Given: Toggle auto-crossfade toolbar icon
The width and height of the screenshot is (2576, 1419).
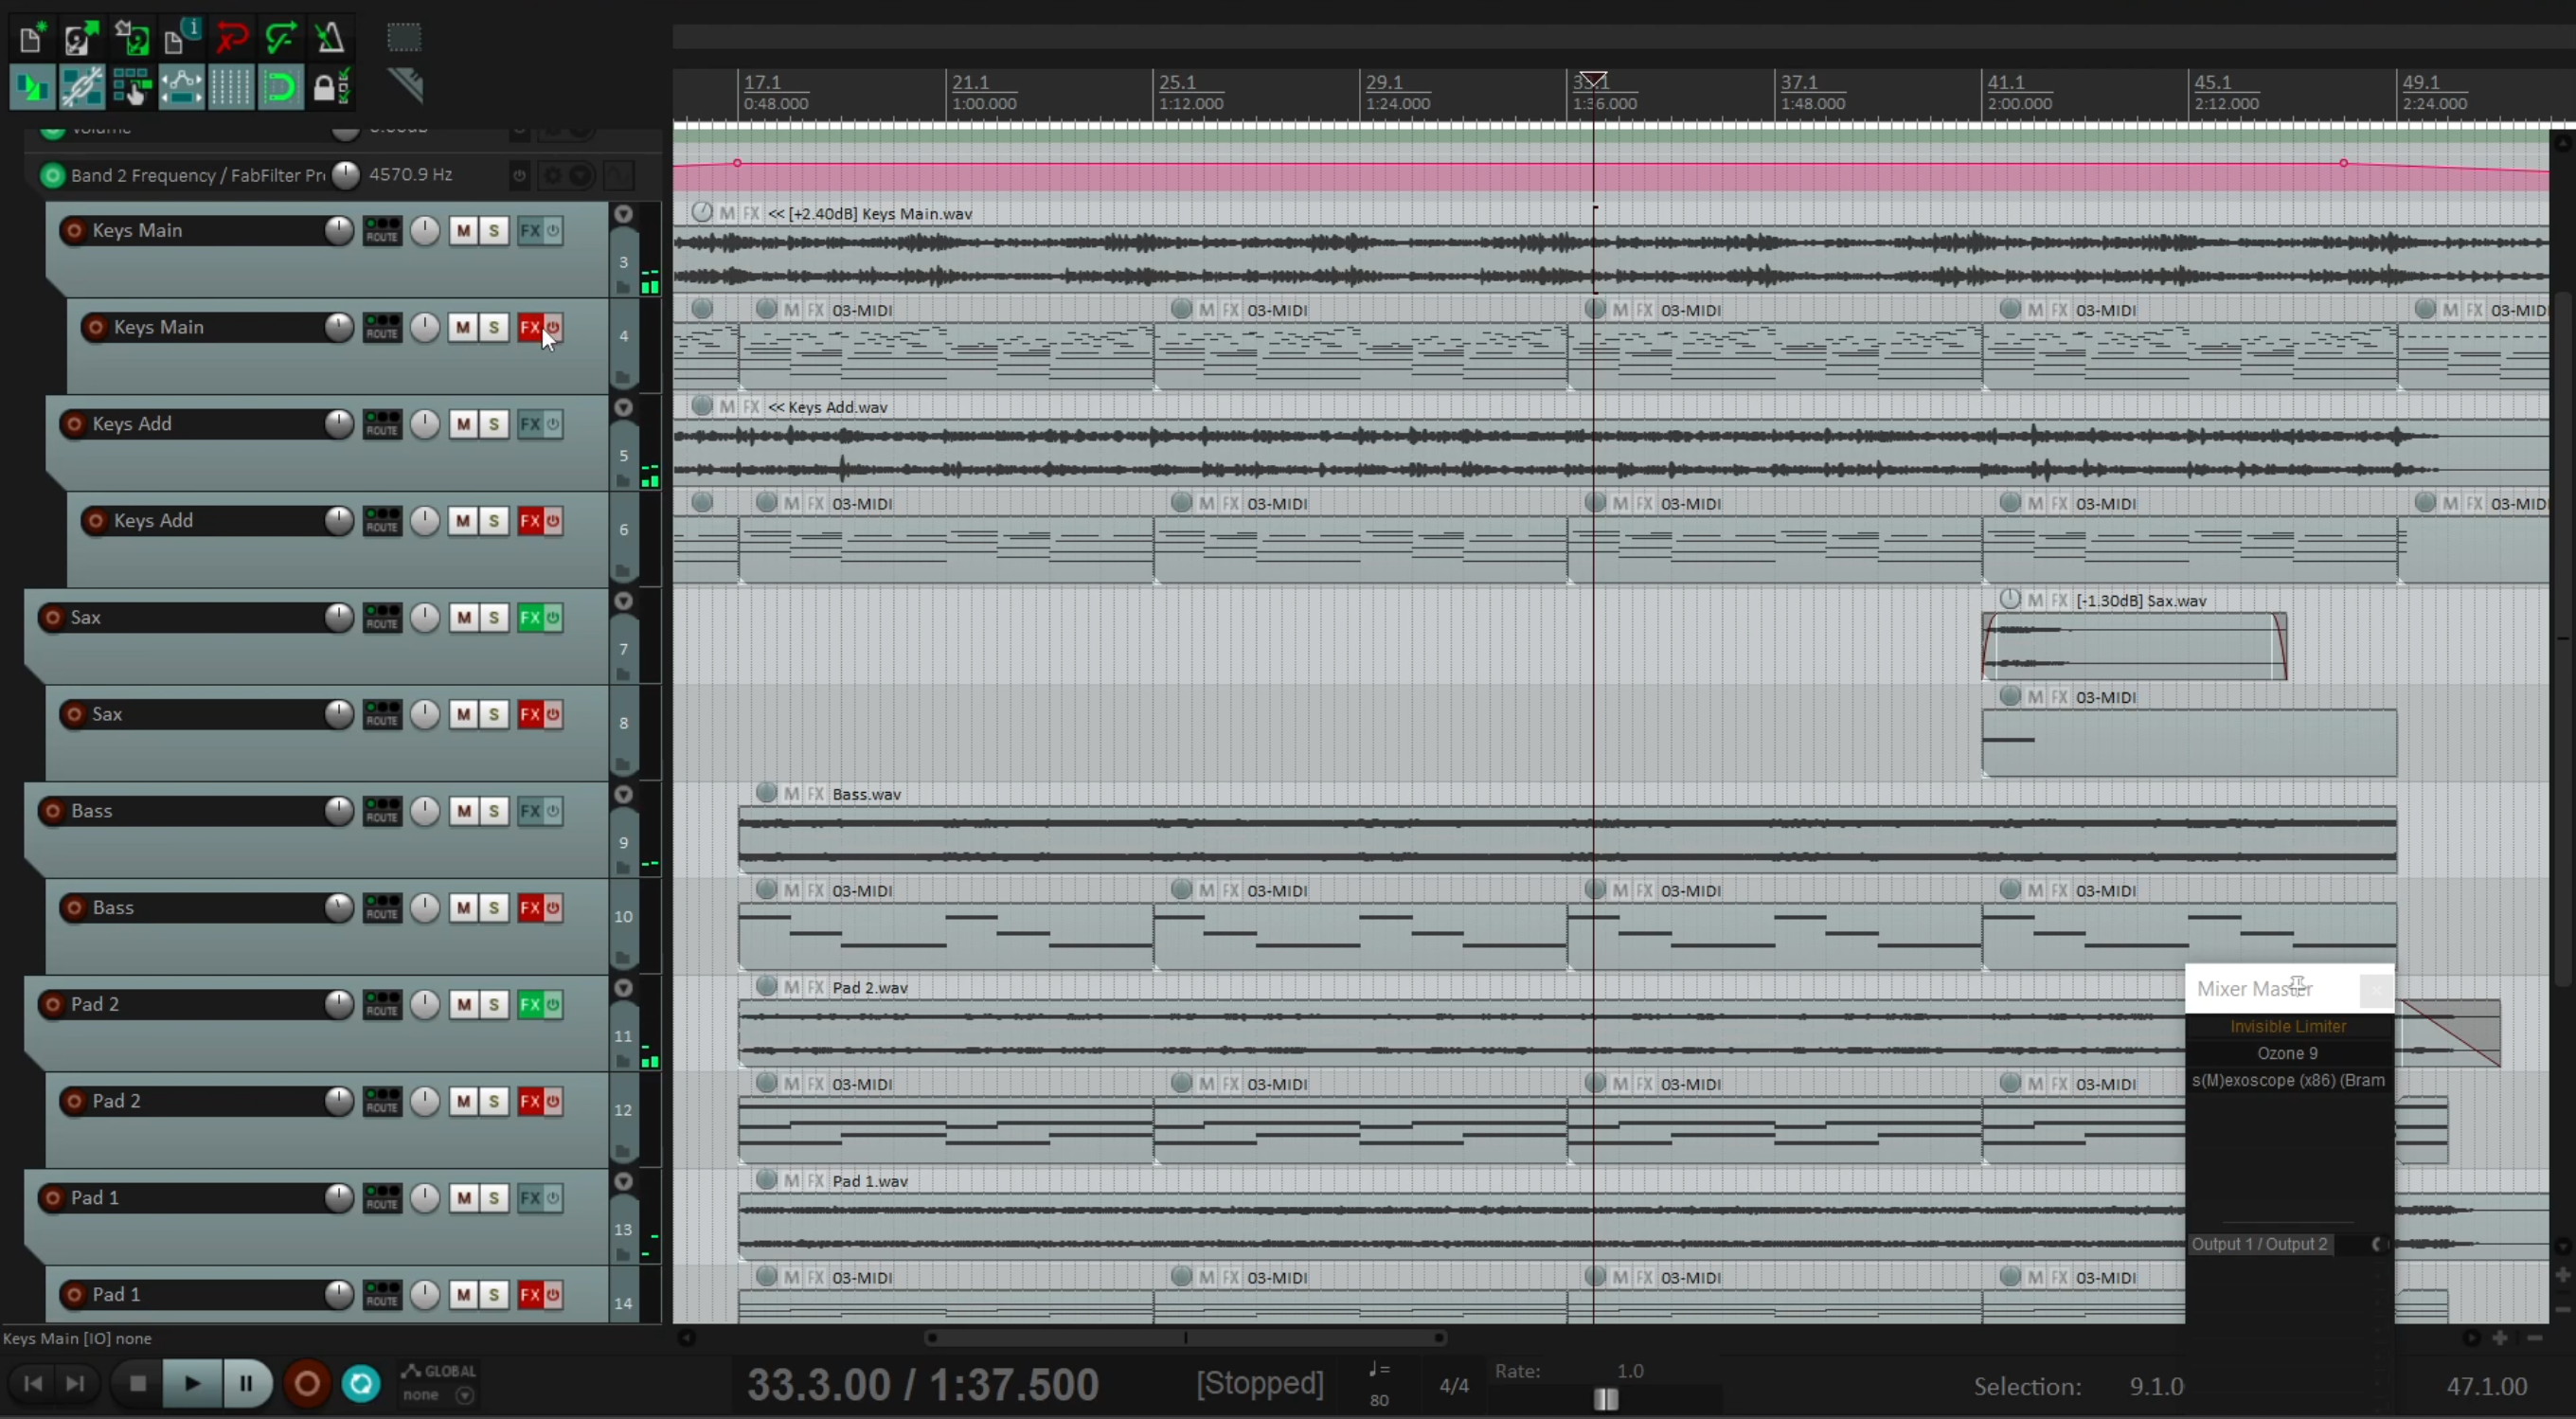Looking at the screenshot, I should 32,88.
